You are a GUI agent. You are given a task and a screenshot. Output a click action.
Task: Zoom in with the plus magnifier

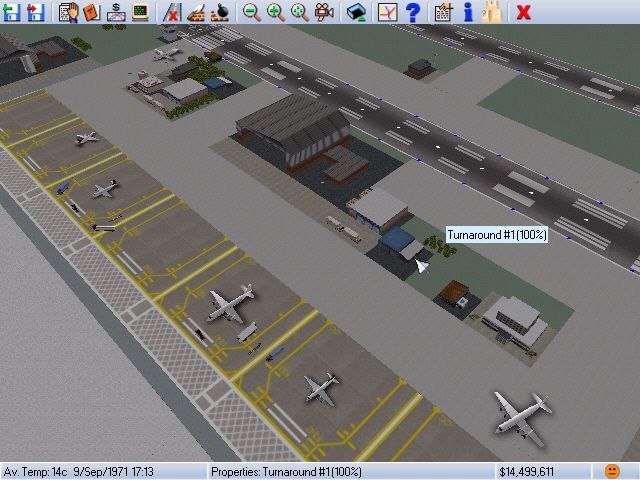[x=276, y=12]
